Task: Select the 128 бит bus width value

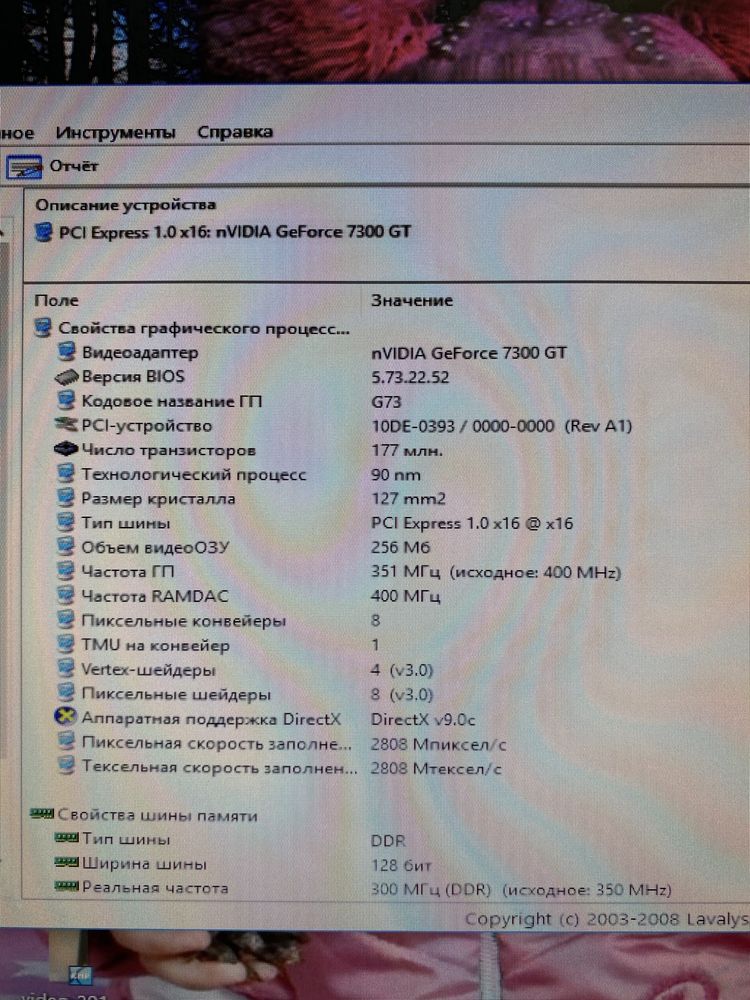Action: [401, 865]
